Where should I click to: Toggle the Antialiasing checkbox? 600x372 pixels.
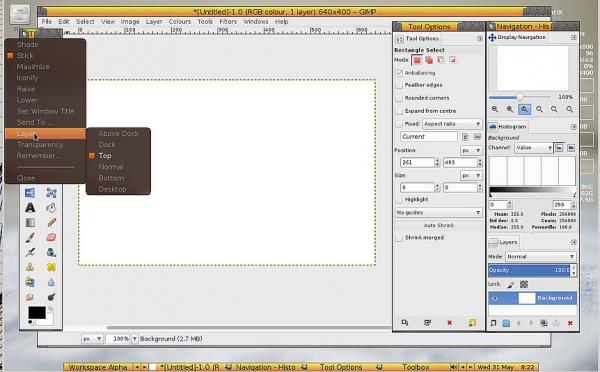(399, 73)
